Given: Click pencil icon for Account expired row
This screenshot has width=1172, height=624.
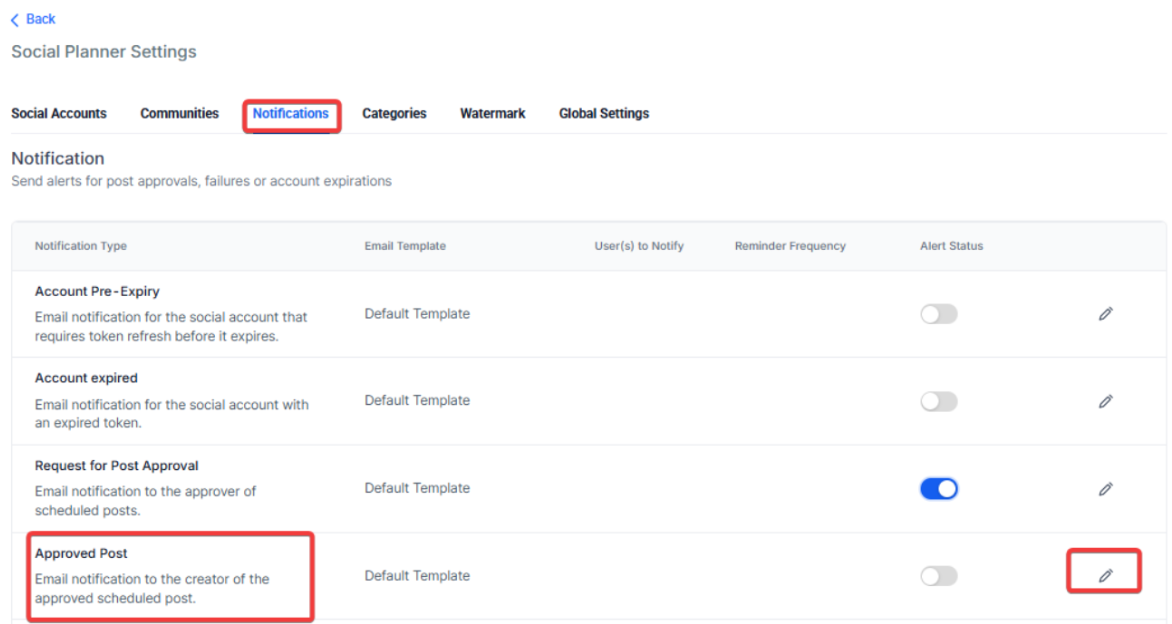Looking at the screenshot, I should (1105, 401).
